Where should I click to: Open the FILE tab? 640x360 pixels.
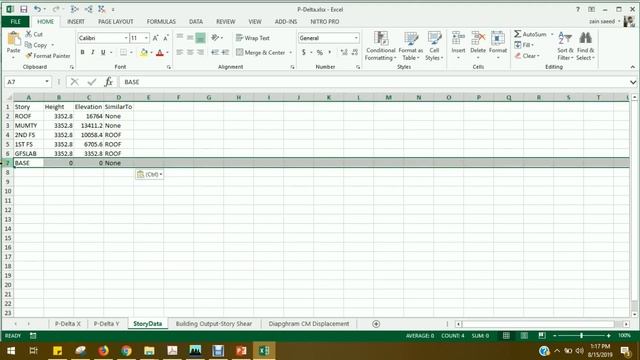tap(16, 22)
